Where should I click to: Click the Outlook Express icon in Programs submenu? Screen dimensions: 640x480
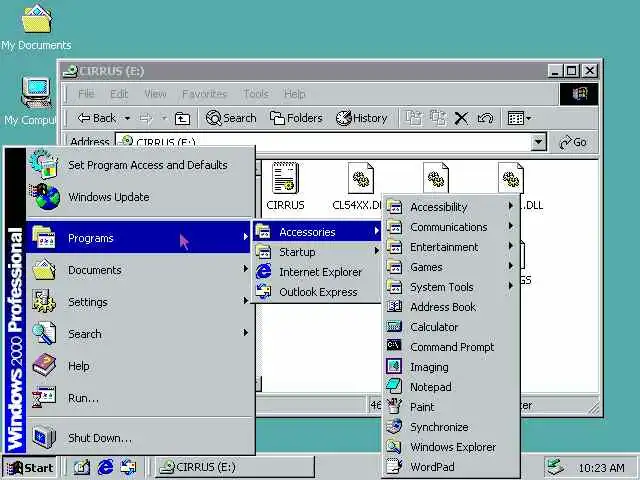point(263,291)
